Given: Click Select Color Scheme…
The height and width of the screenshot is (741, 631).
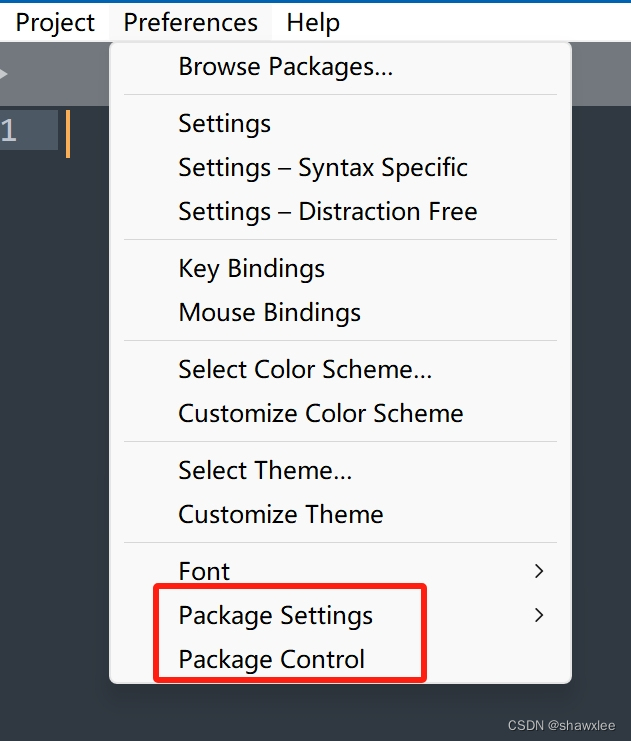Looking at the screenshot, I should click(340, 369).
